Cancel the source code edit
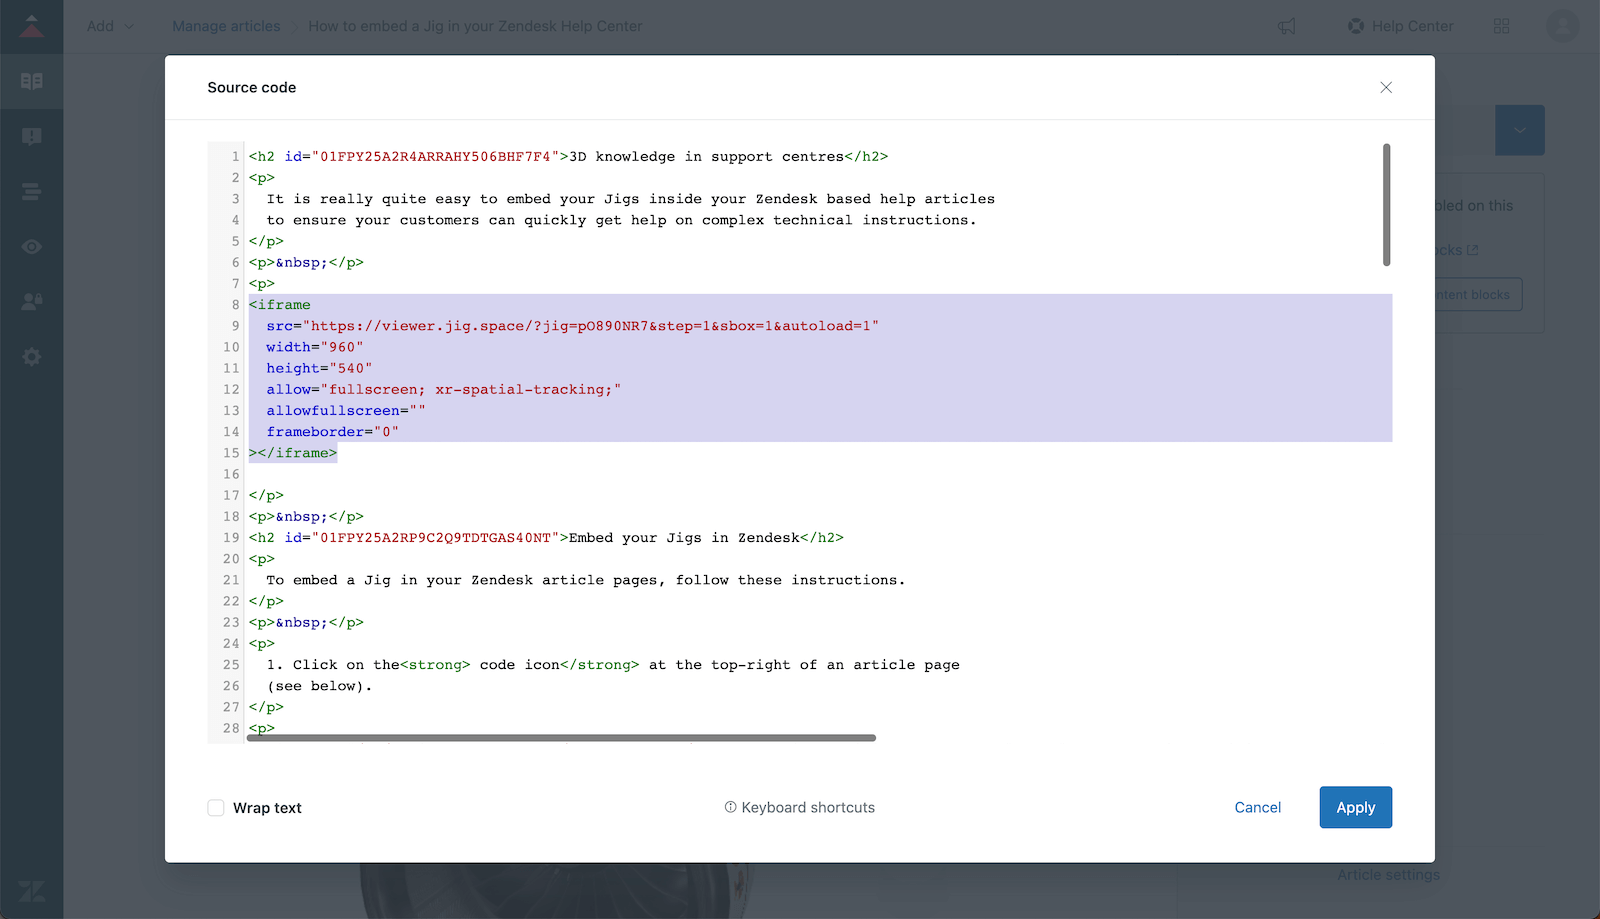1600x919 pixels. (x=1258, y=807)
